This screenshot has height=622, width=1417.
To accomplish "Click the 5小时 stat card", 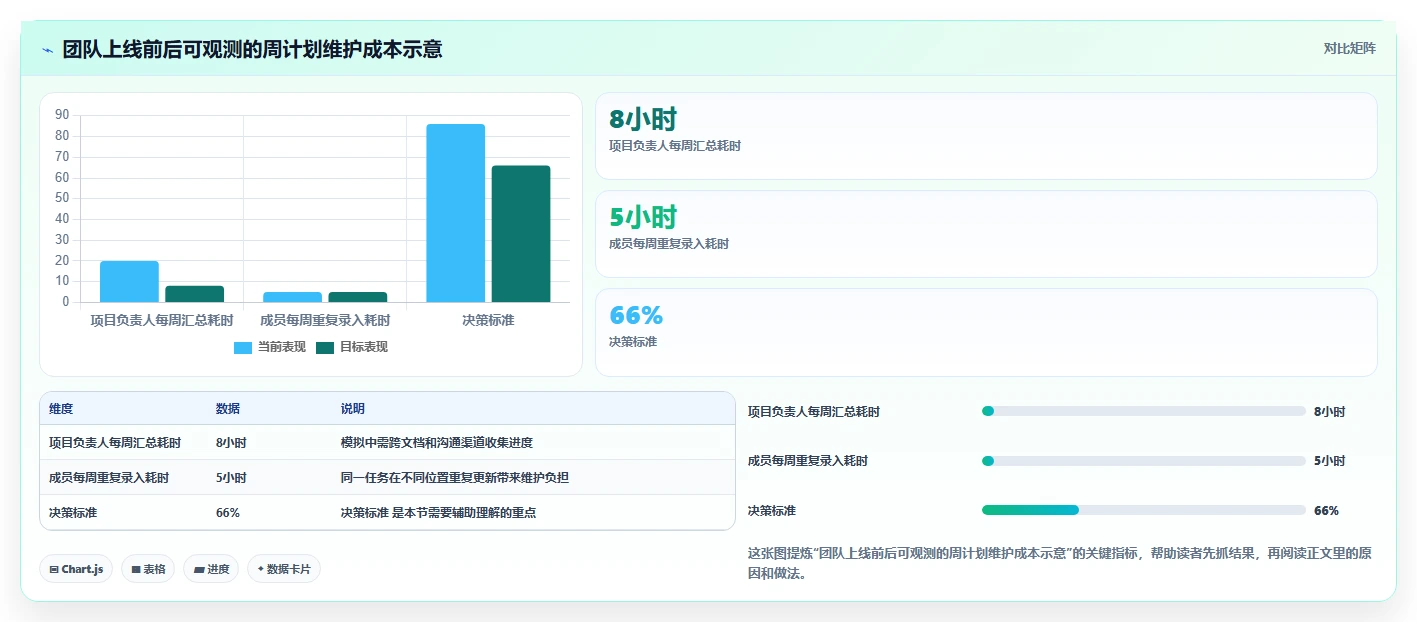I will 986,234.
